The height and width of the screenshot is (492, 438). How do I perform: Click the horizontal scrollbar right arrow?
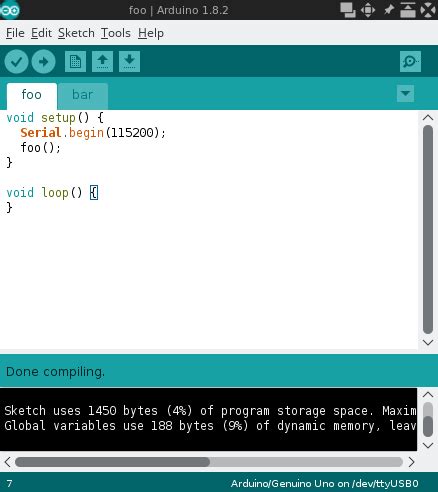click(411, 462)
